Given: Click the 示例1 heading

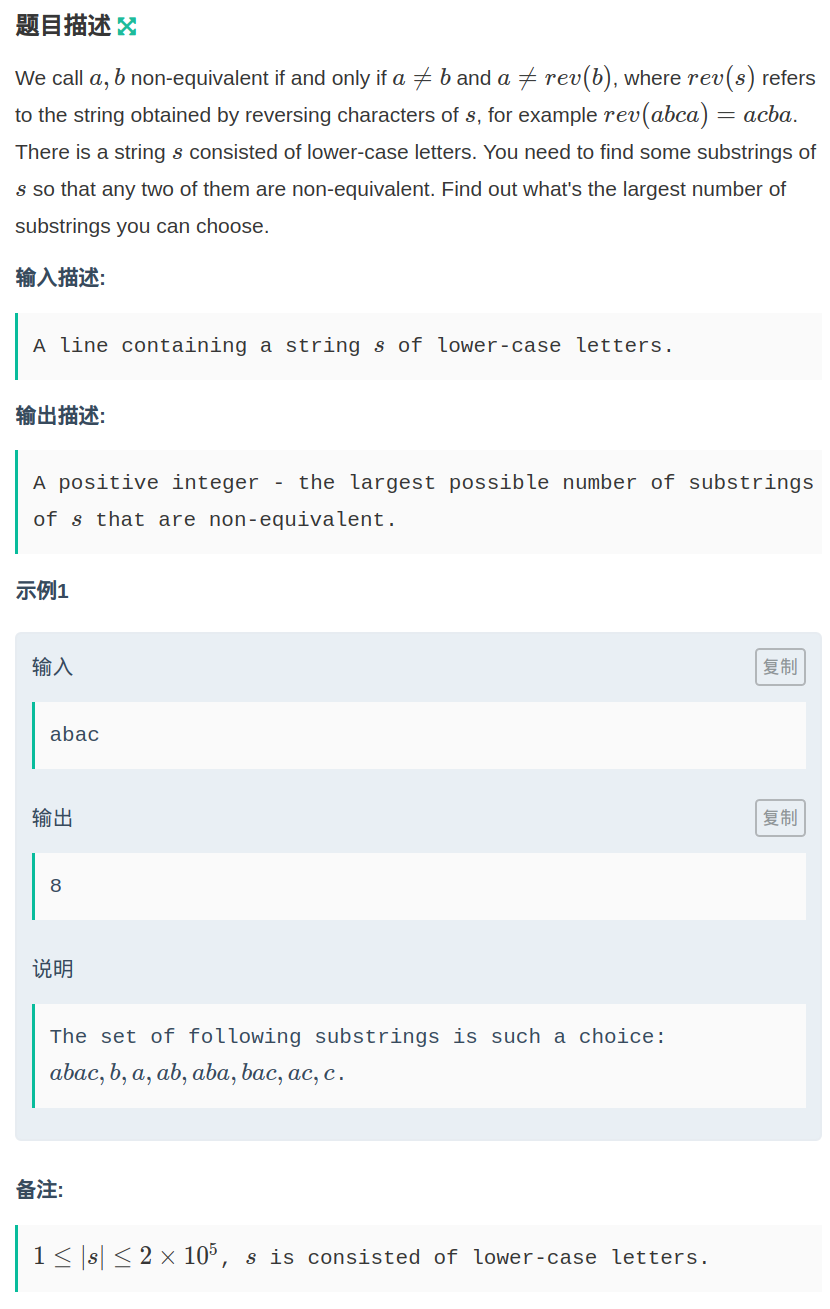Looking at the screenshot, I should pyautogui.click(x=42, y=591).
